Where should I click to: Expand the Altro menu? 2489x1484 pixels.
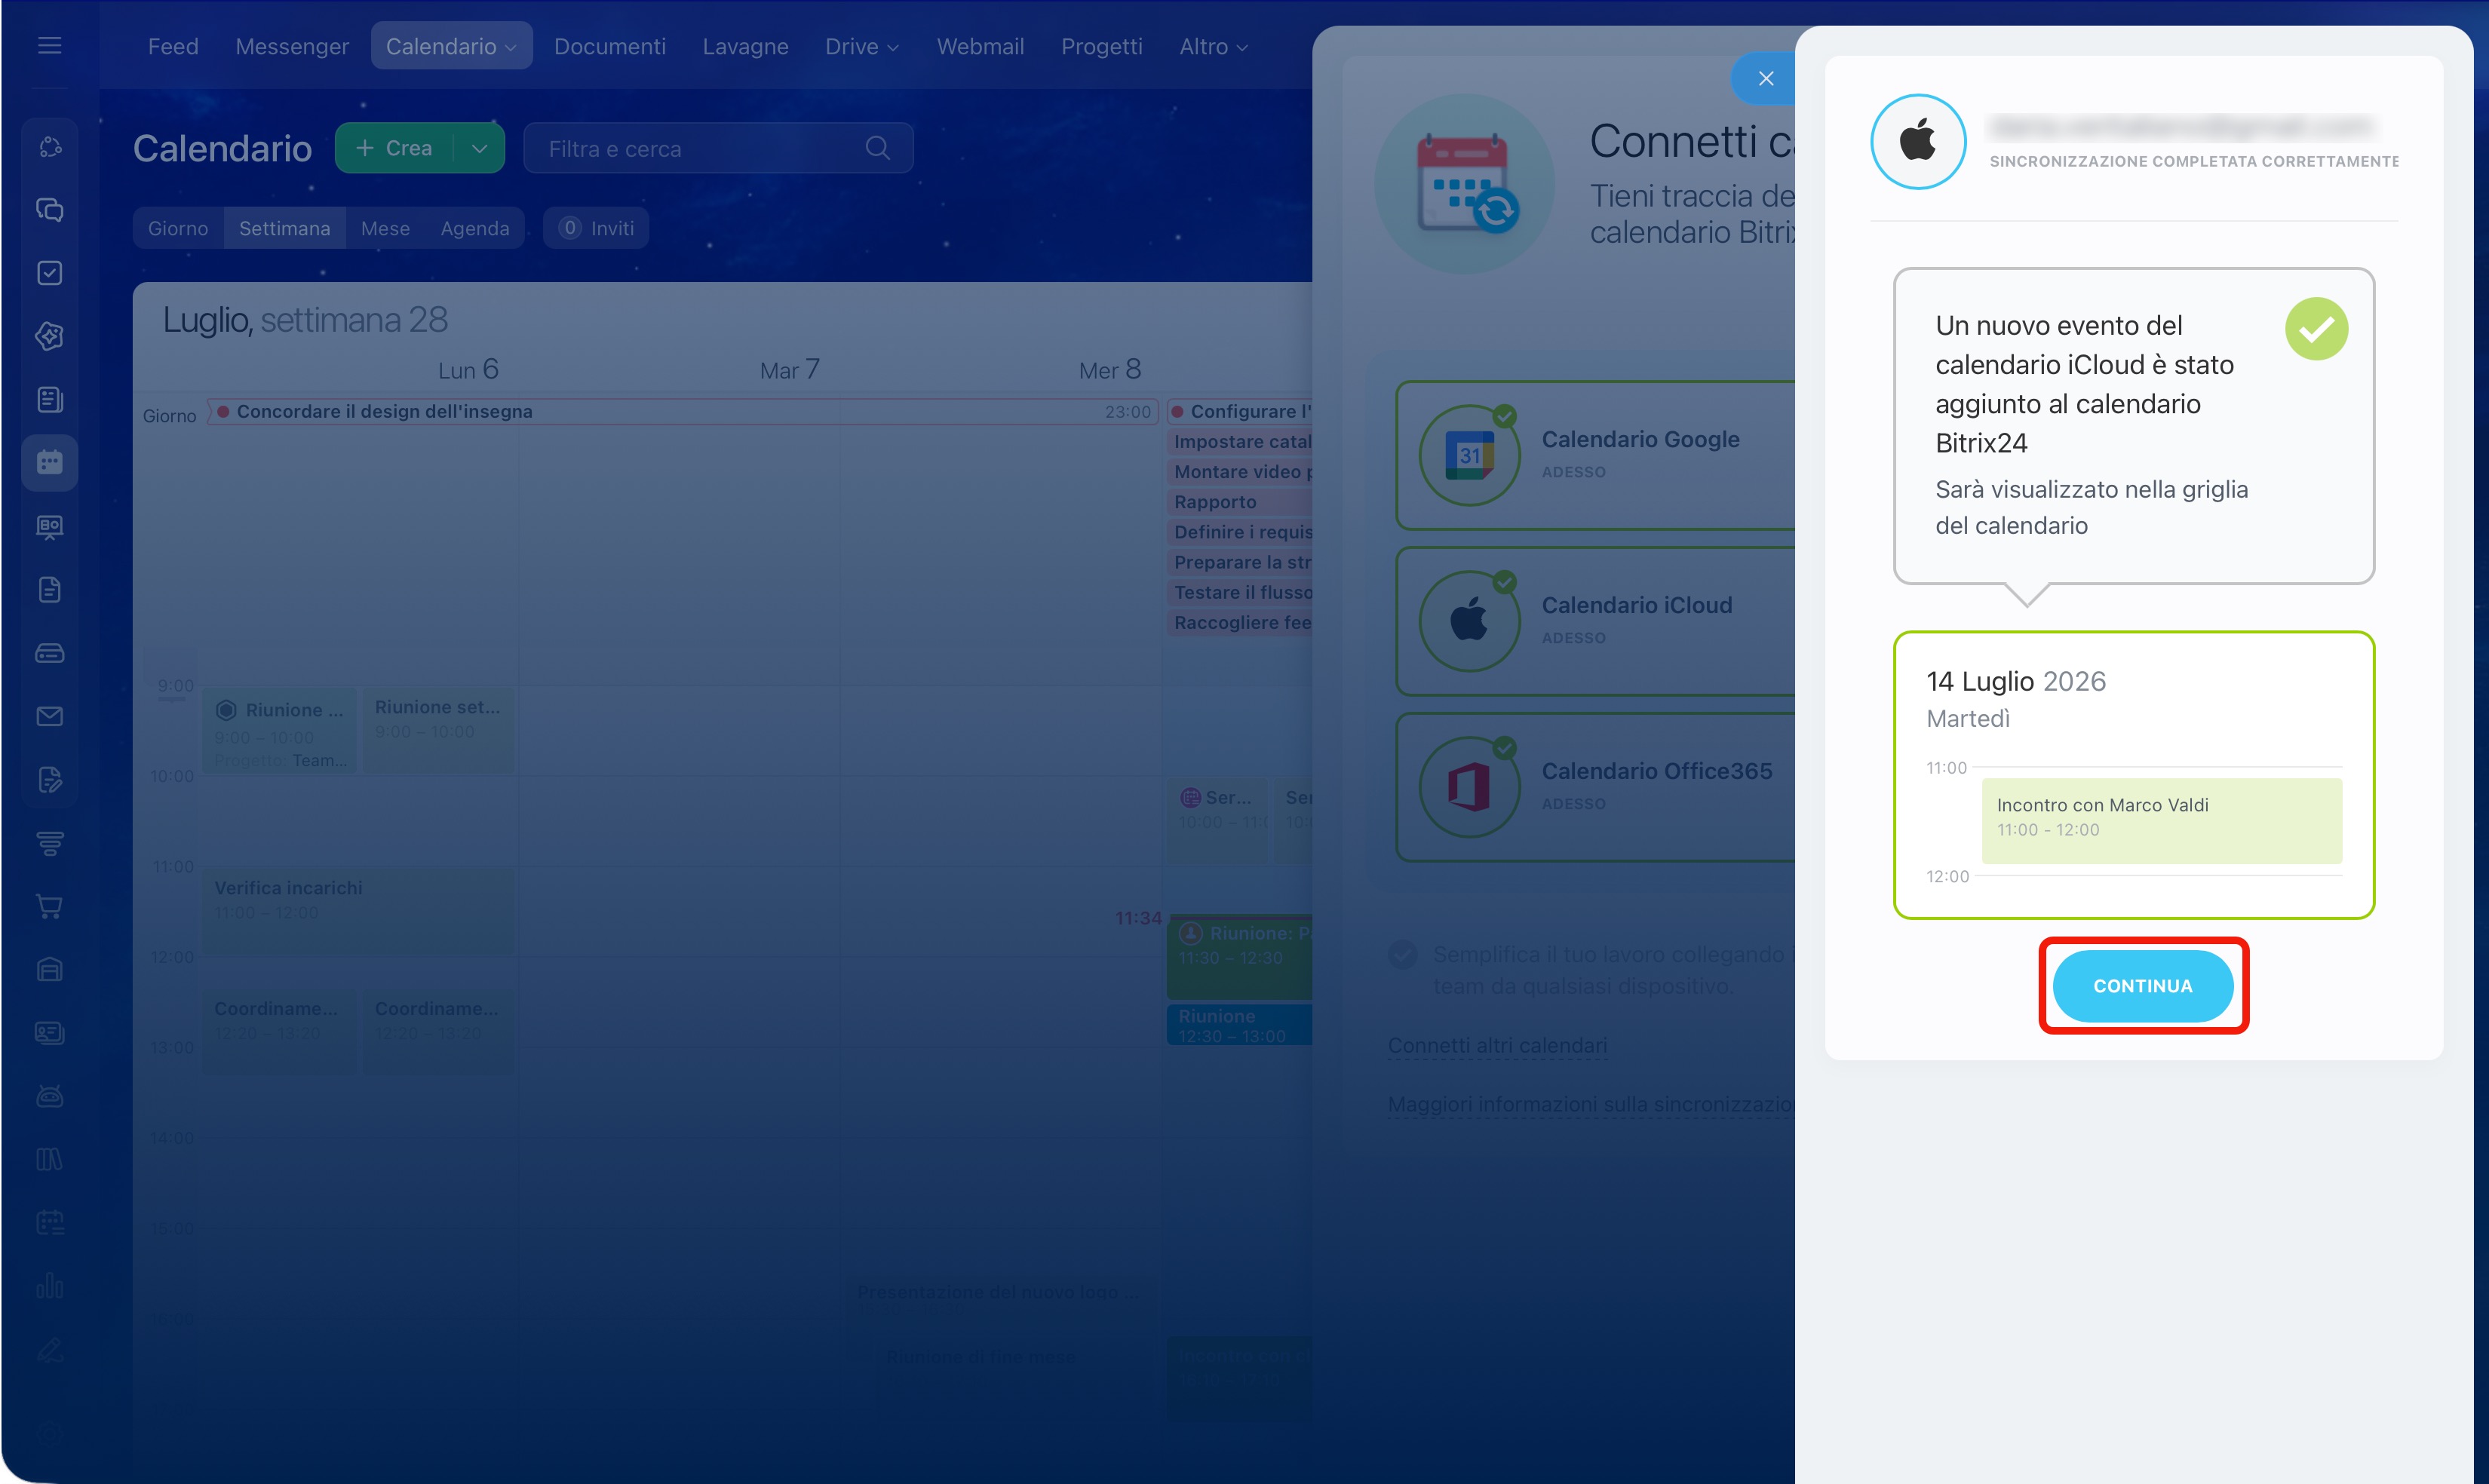click(x=1213, y=47)
